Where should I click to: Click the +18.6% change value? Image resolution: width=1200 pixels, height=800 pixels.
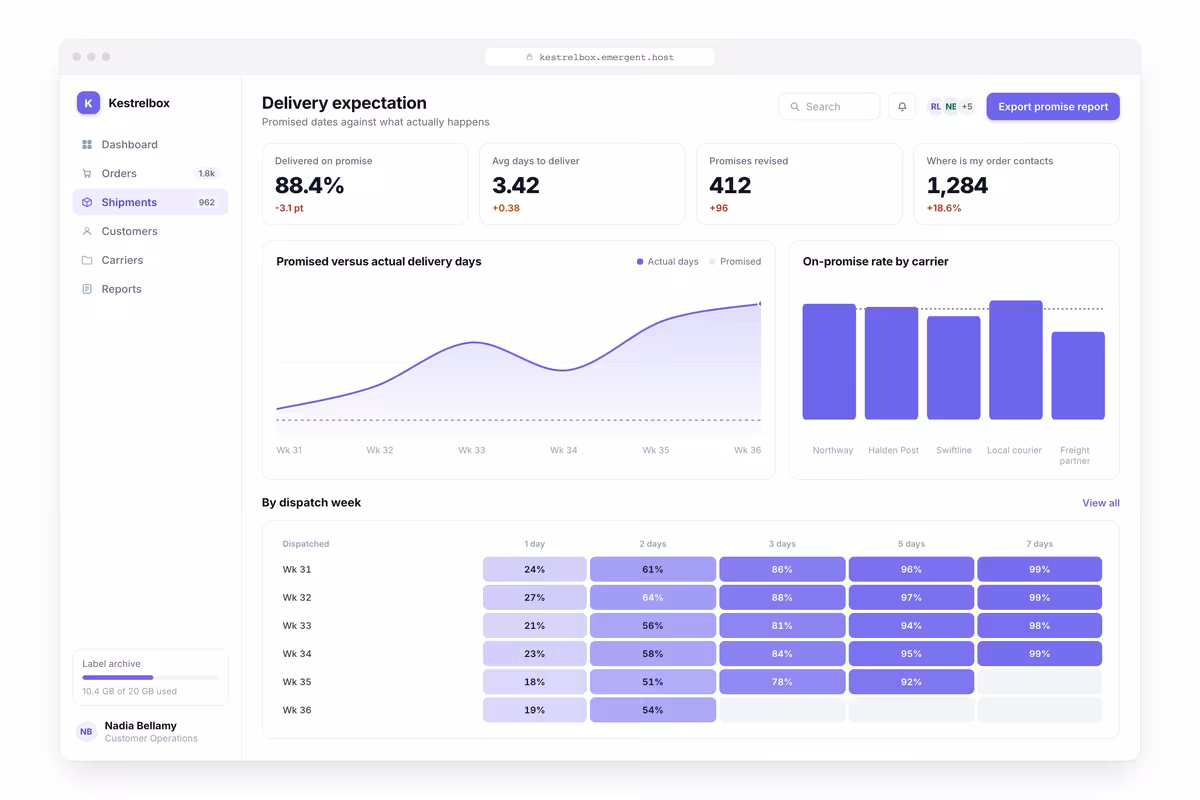[x=944, y=208]
